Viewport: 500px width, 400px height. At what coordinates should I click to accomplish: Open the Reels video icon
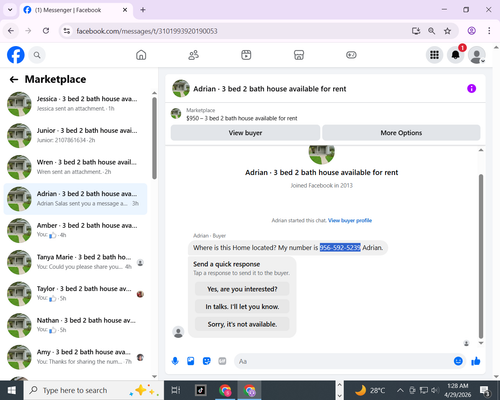click(246, 55)
